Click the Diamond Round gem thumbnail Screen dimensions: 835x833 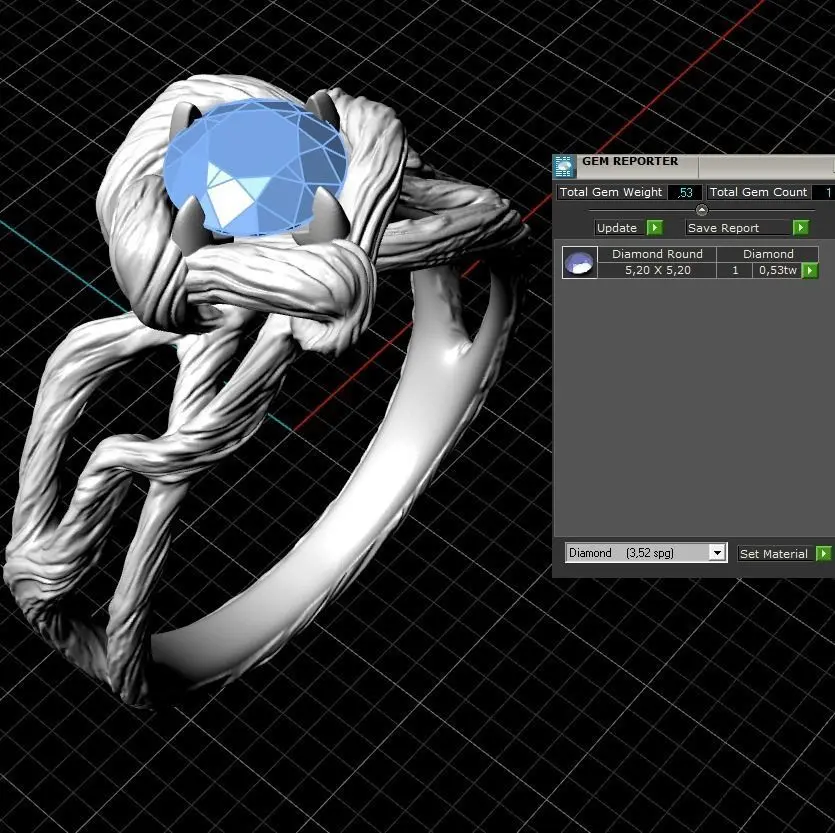(x=579, y=263)
